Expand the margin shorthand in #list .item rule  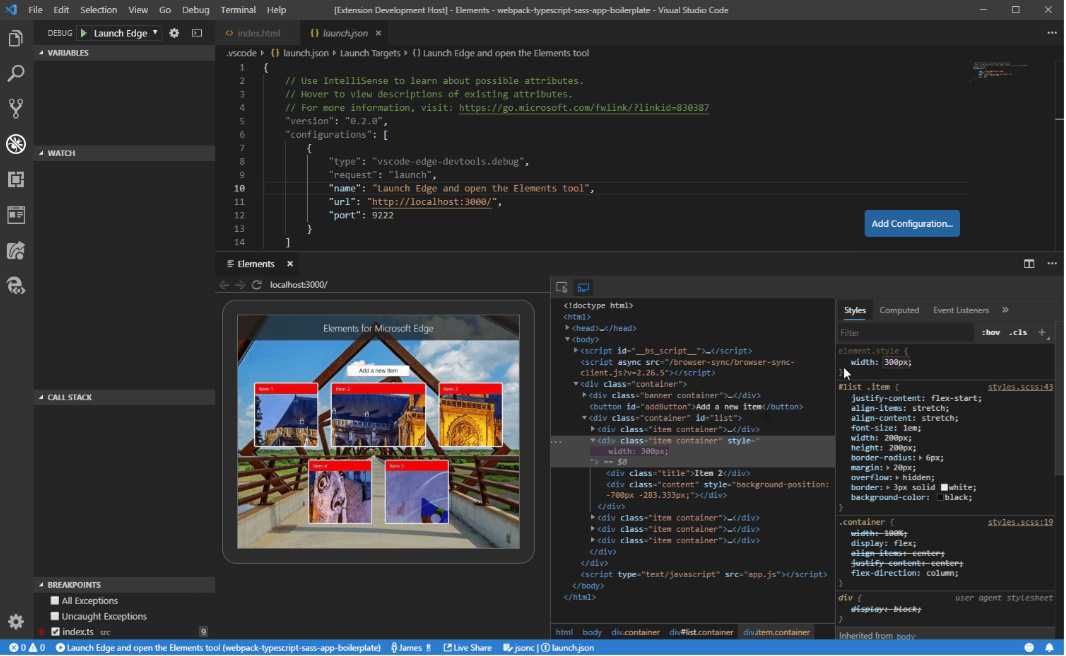click(x=889, y=468)
